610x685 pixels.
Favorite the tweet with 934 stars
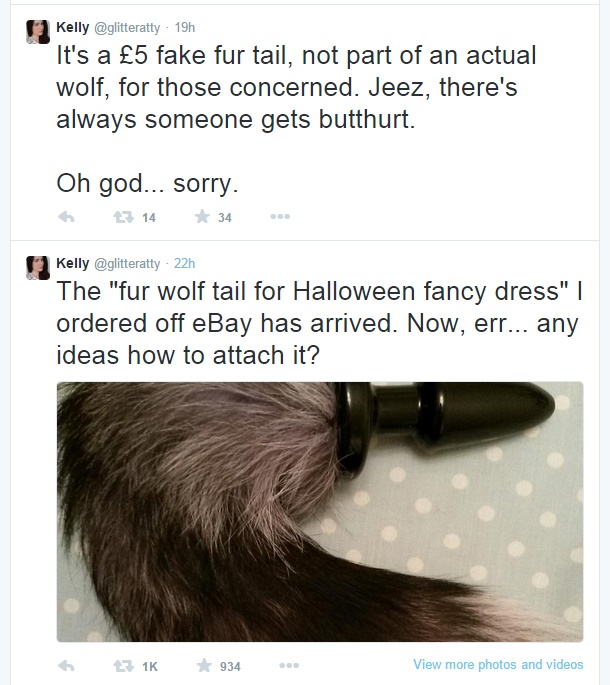point(204,665)
